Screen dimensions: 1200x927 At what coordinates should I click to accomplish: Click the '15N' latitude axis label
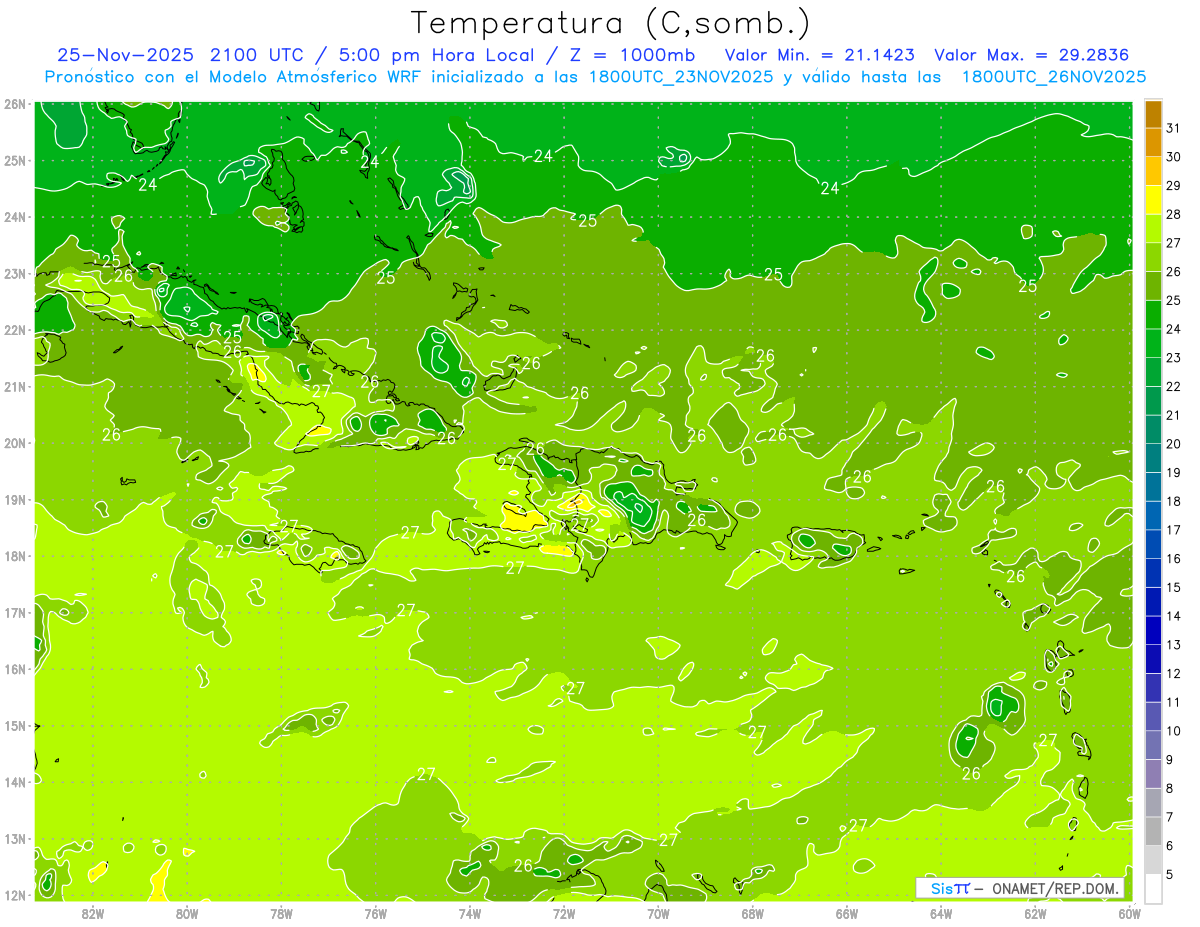tap(14, 726)
